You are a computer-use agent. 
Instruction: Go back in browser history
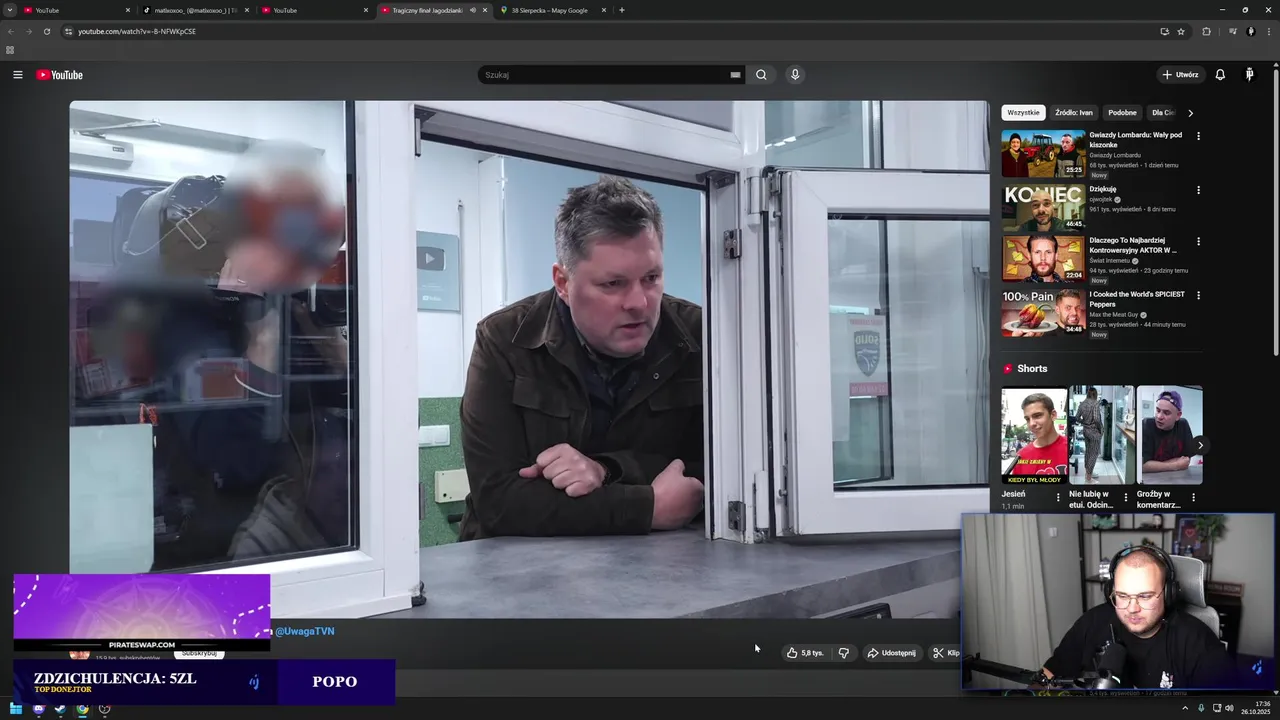(x=11, y=31)
